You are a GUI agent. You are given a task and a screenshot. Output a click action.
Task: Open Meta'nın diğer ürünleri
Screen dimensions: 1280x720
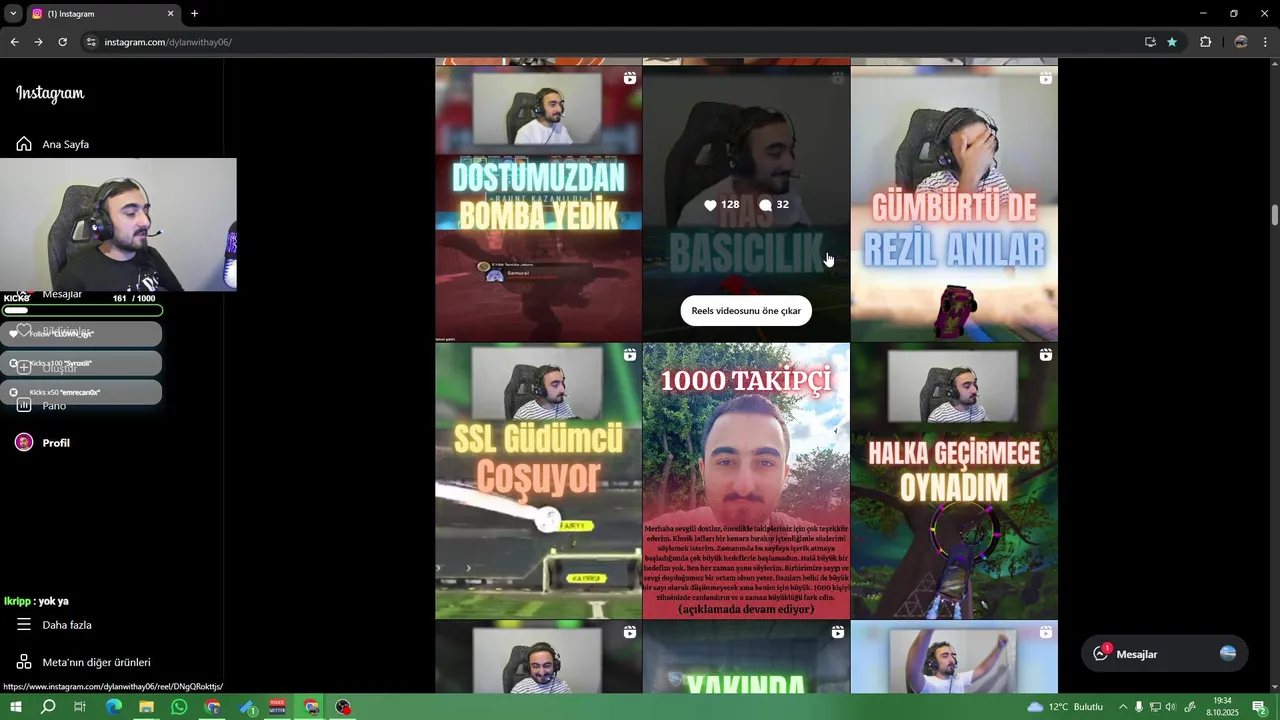[x=84, y=662]
